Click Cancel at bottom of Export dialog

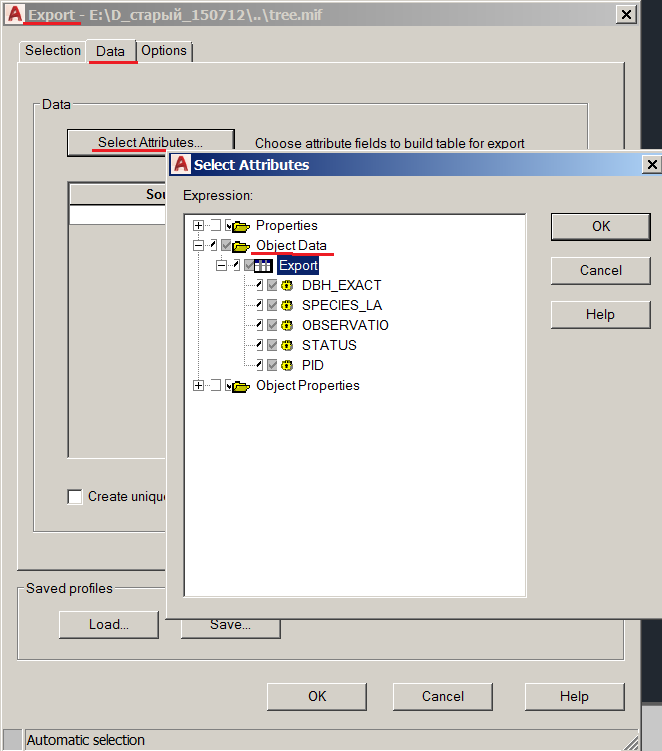point(443,696)
